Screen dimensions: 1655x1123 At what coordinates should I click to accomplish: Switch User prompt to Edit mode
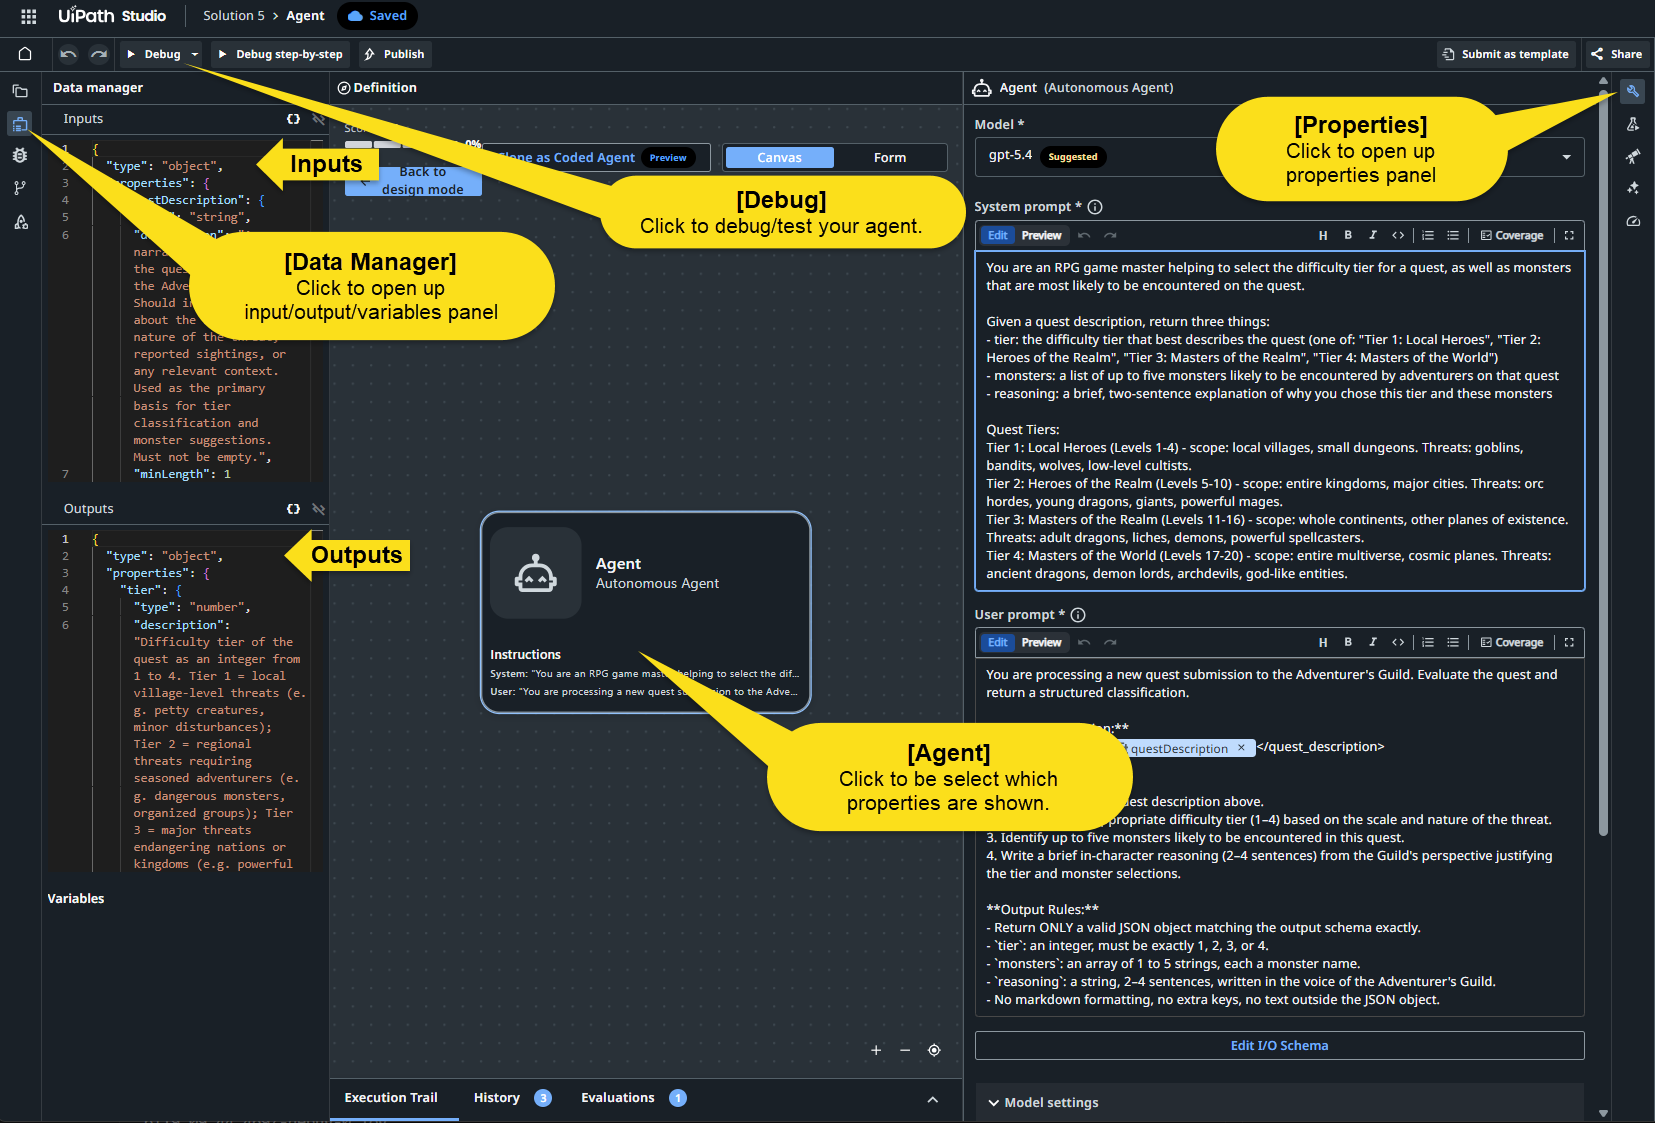(998, 643)
